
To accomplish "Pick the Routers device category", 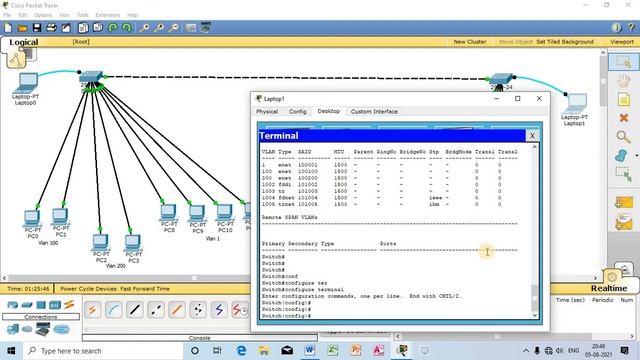I will pyautogui.click(x=13, y=304).
